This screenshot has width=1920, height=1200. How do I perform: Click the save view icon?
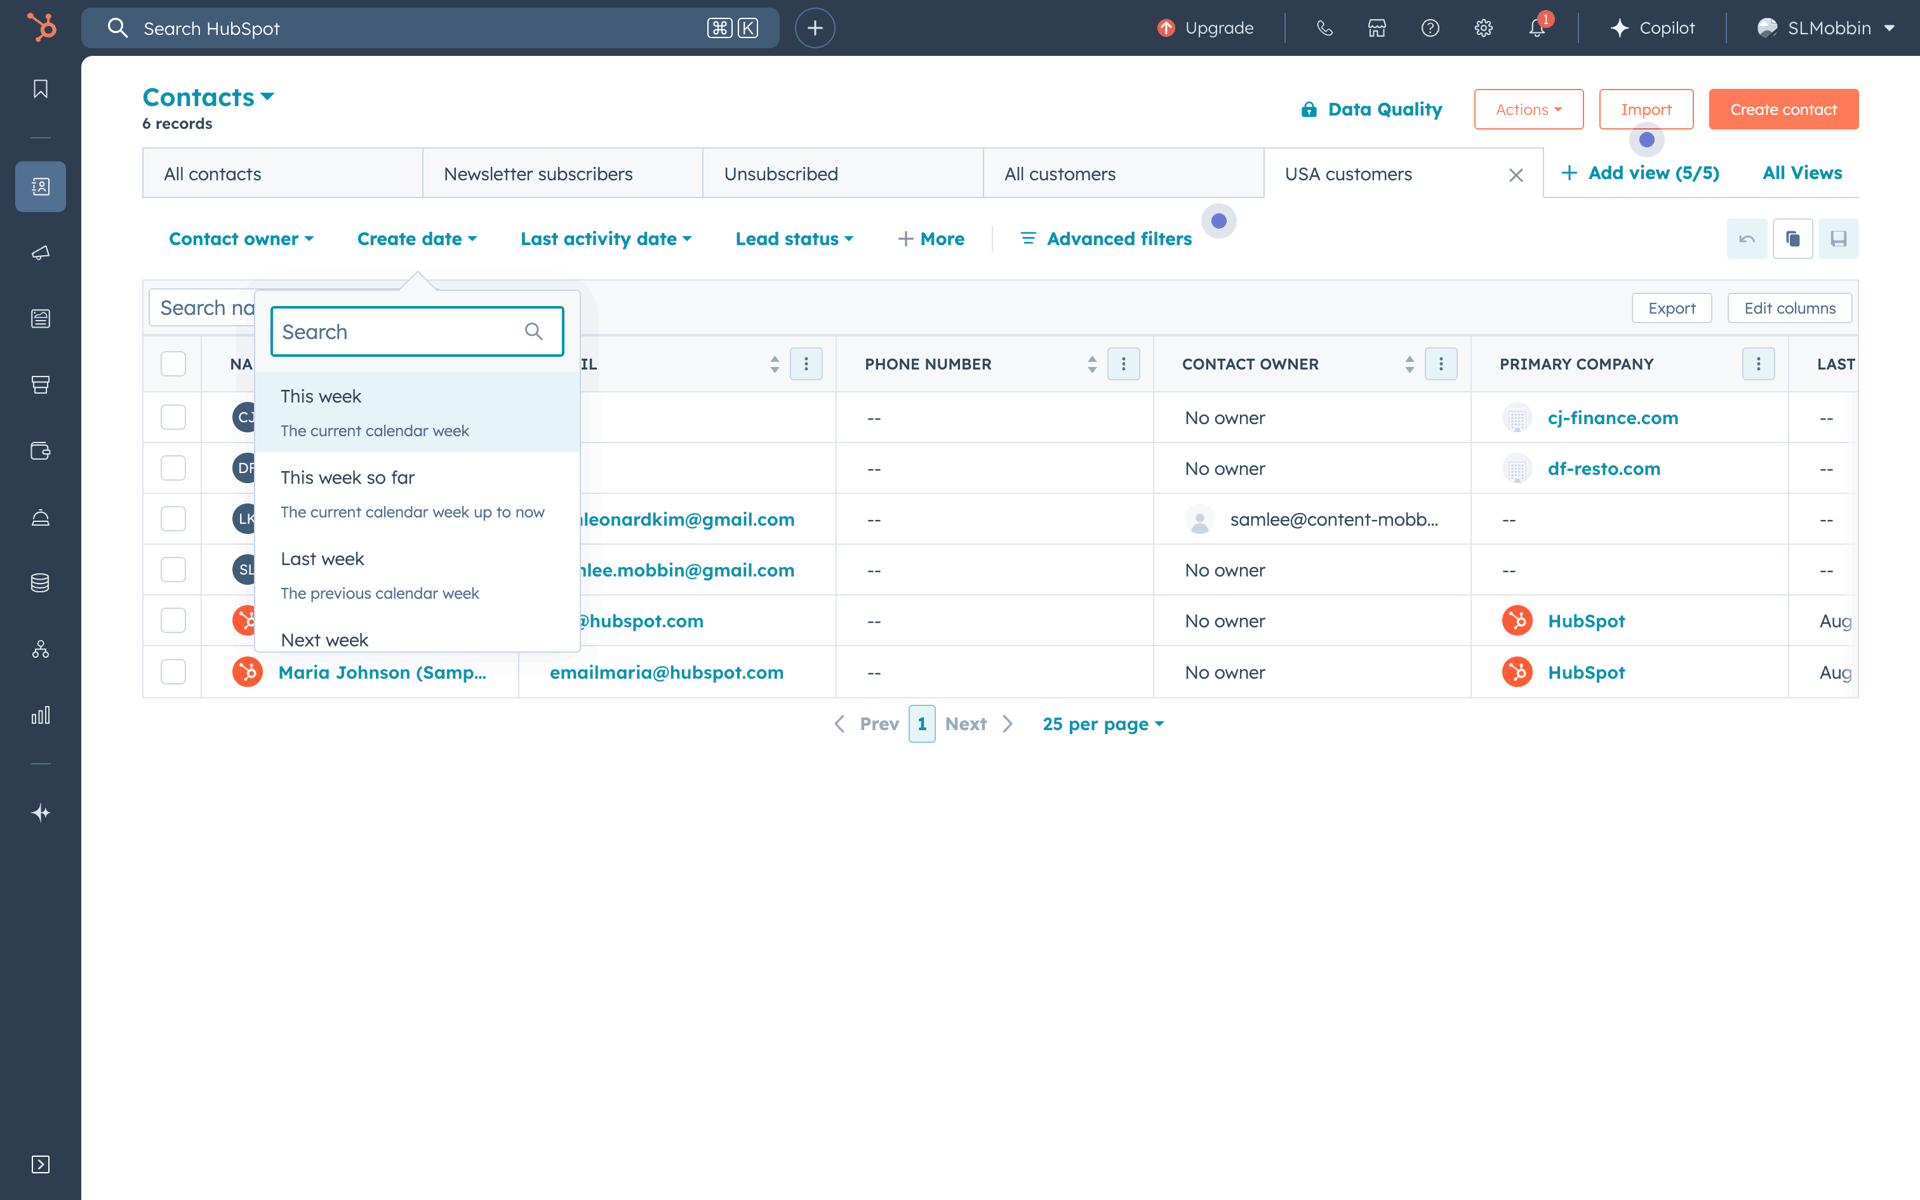1839,239
